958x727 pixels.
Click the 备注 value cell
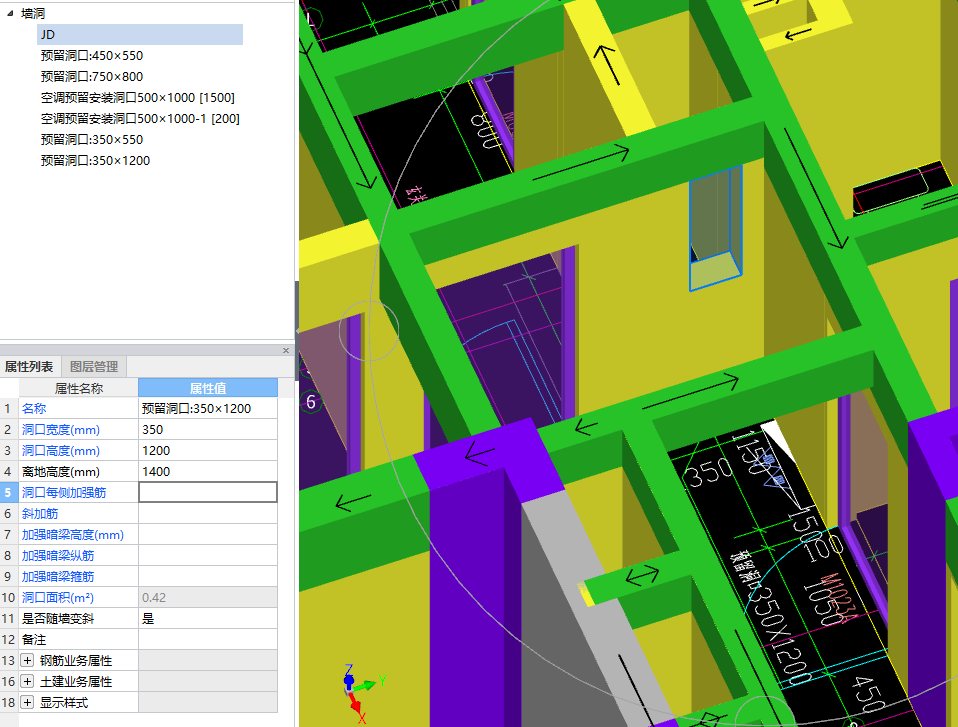pyautogui.click(x=208, y=640)
